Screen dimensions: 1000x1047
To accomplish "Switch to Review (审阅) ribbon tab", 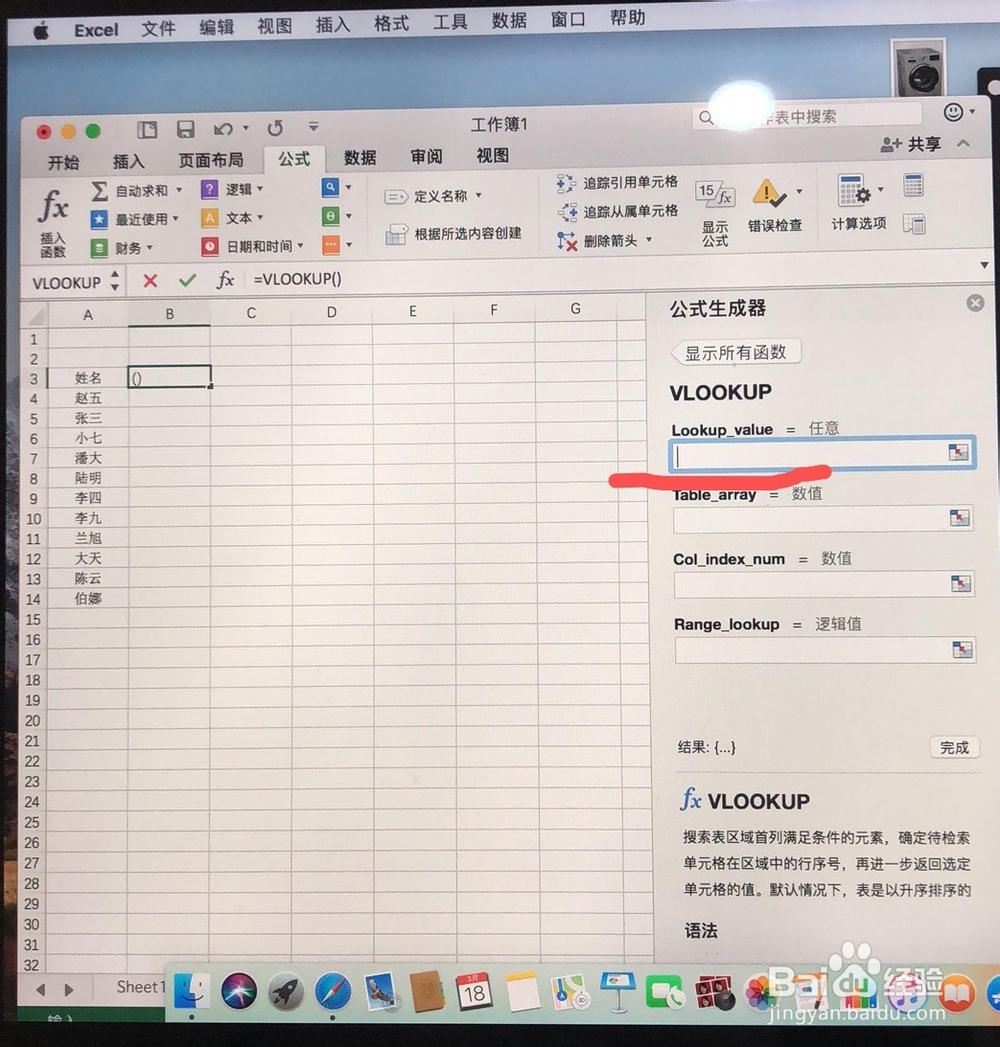I will click(427, 156).
